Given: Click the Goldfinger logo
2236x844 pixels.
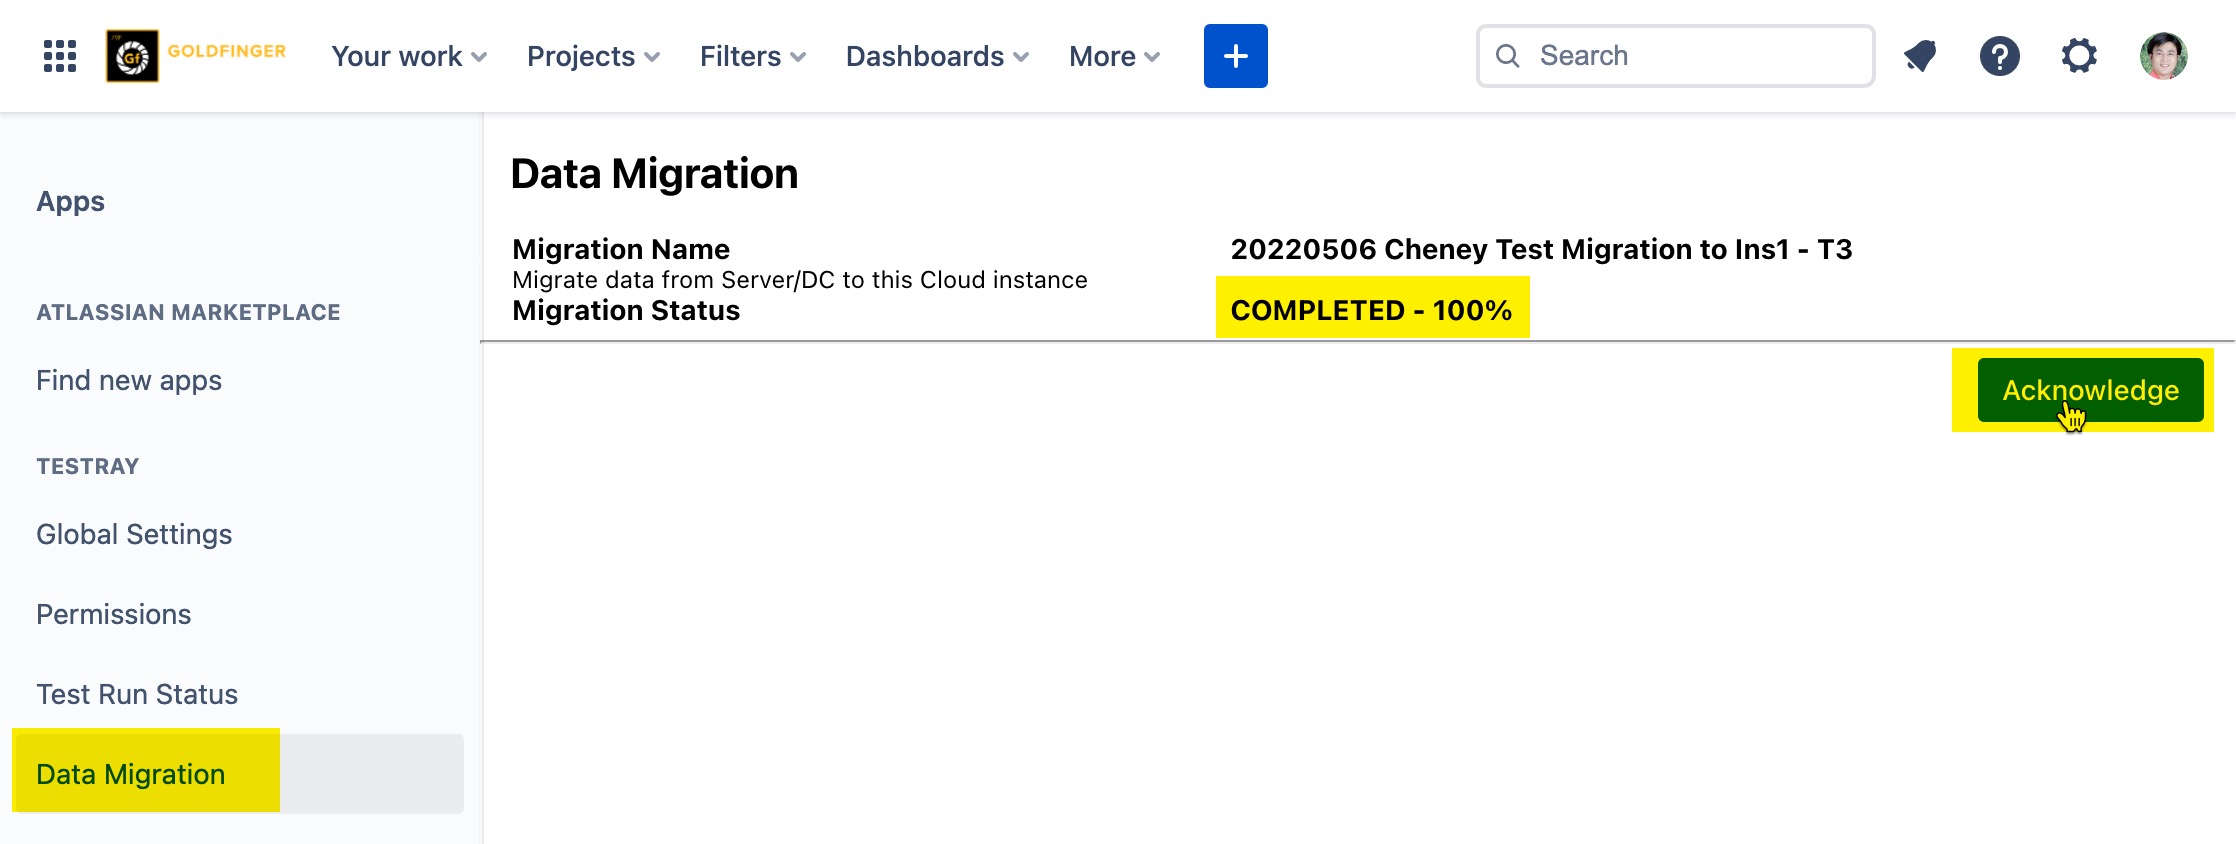Looking at the screenshot, I should pyautogui.click(x=196, y=56).
